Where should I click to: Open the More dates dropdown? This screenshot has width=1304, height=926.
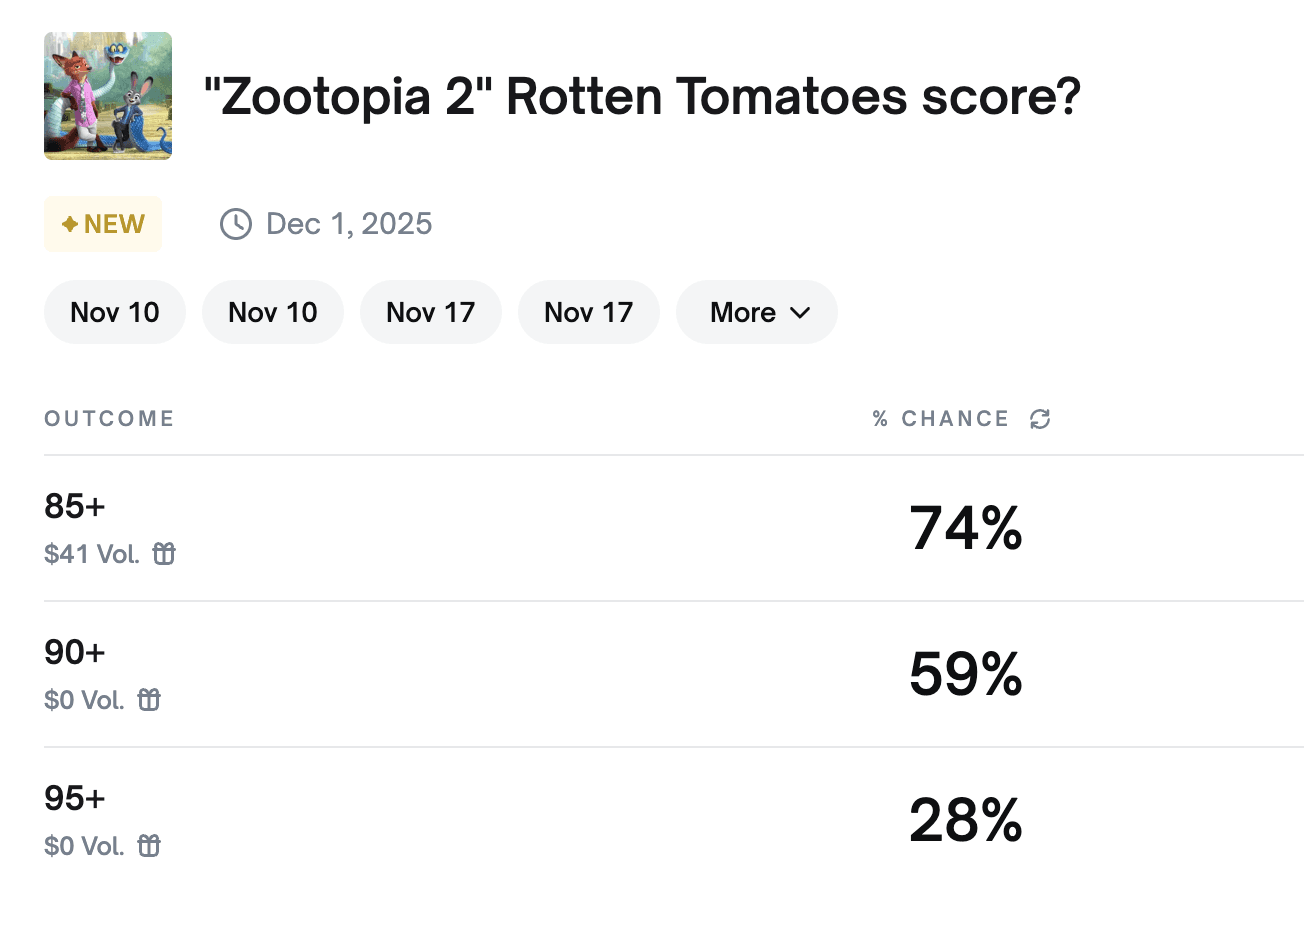[757, 312]
